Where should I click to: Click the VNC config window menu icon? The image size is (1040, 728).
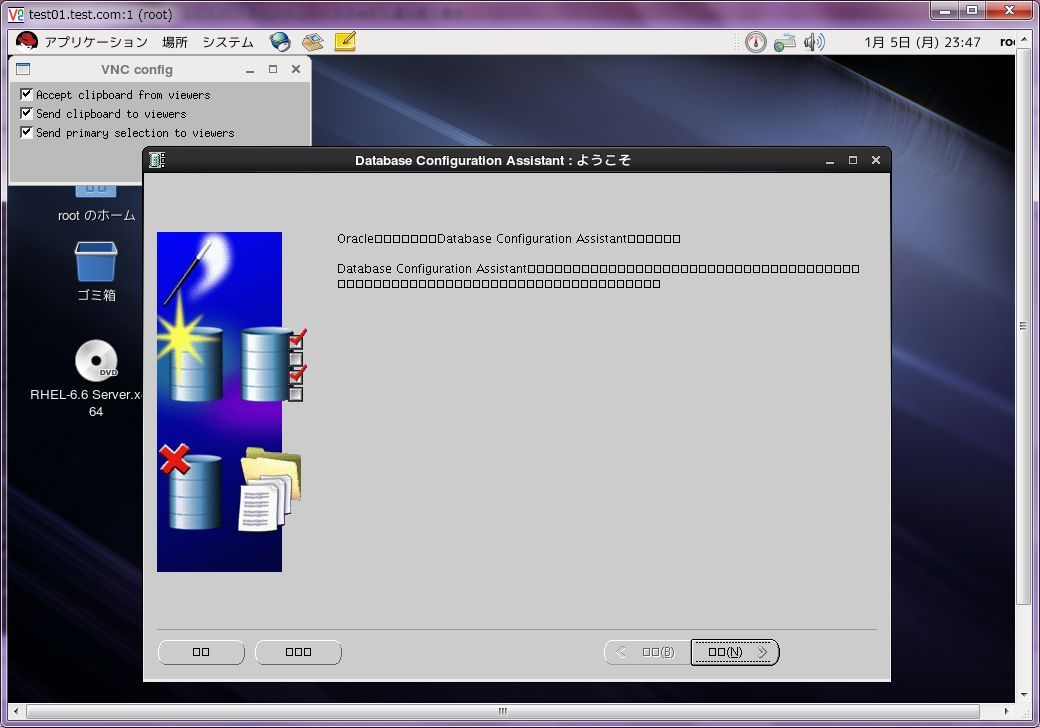pyautogui.click(x=23, y=69)
